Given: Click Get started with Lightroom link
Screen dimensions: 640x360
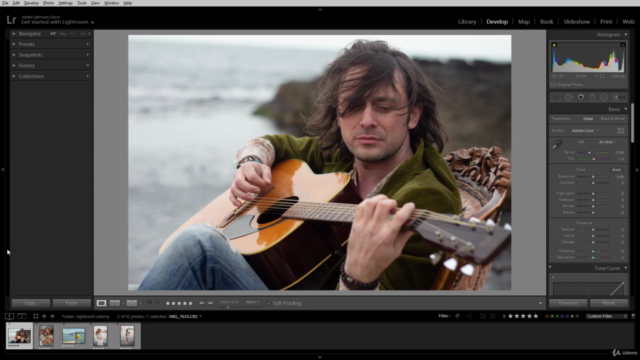Looking at the screenshot, I should (x=55, y=22).
